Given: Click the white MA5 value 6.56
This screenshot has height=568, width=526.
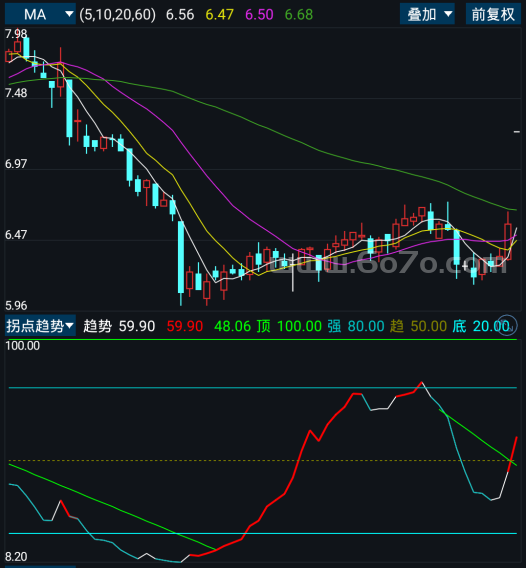Looking at the screenshot, I should coord(180,15).
